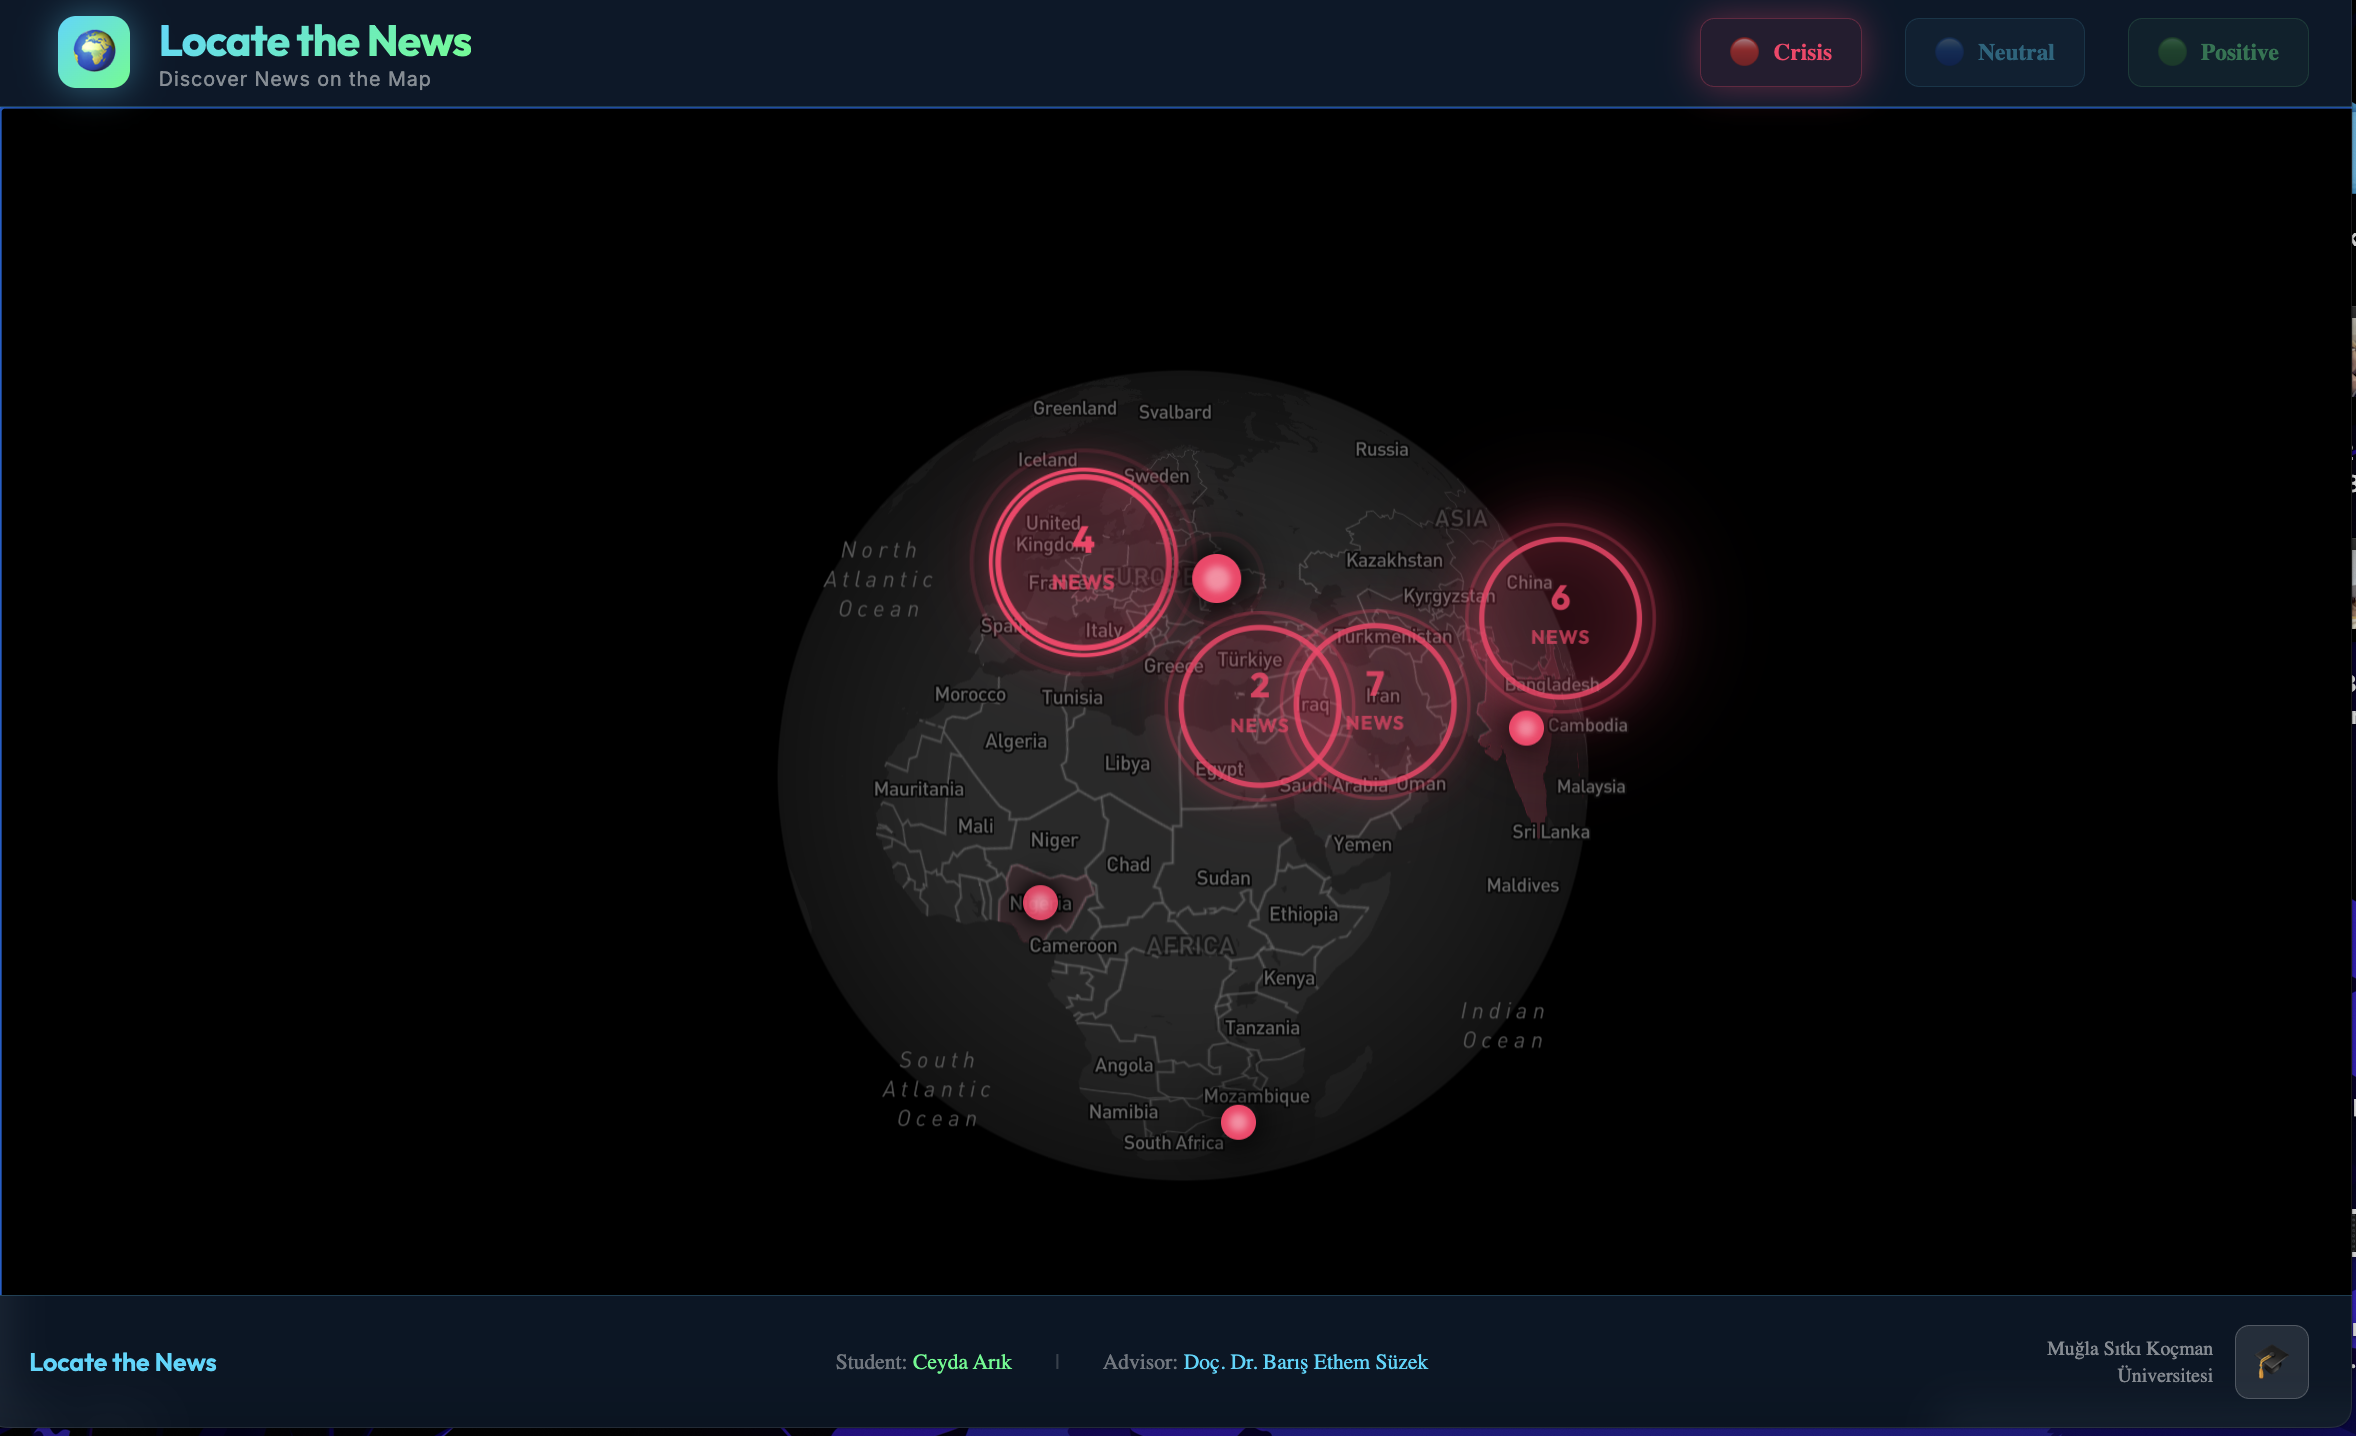2356x1436 pixels.
Task: Select the news marker near Mozambique
Action: [1238, 1122]
